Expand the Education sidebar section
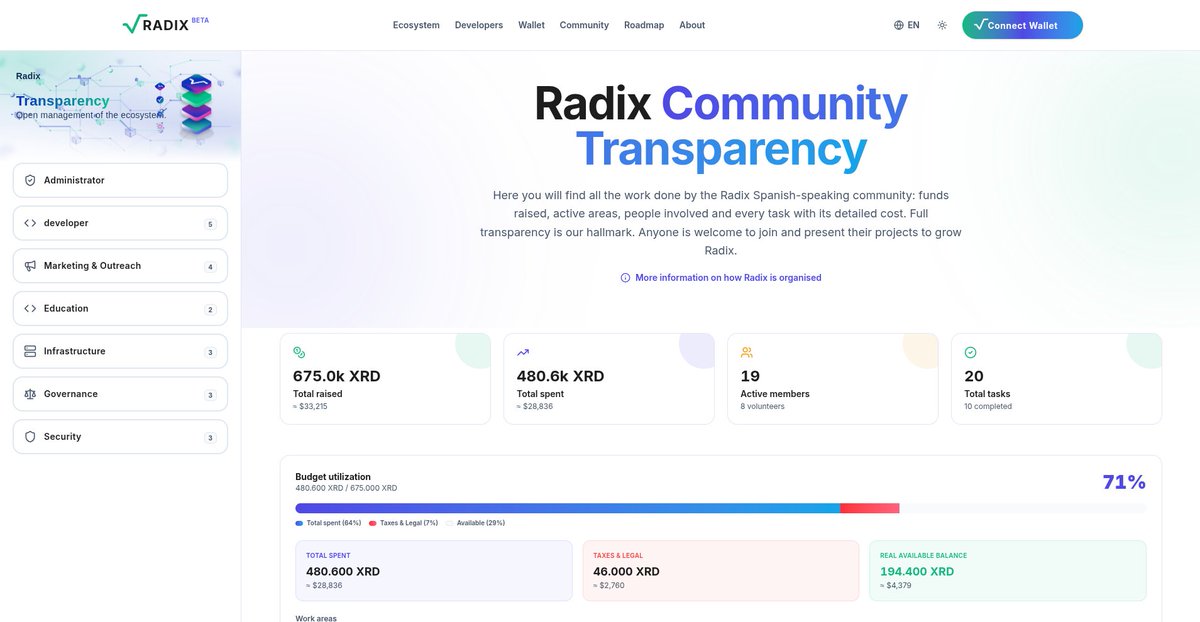Viewport: 1200px width, 622px height. coord(120,309)
